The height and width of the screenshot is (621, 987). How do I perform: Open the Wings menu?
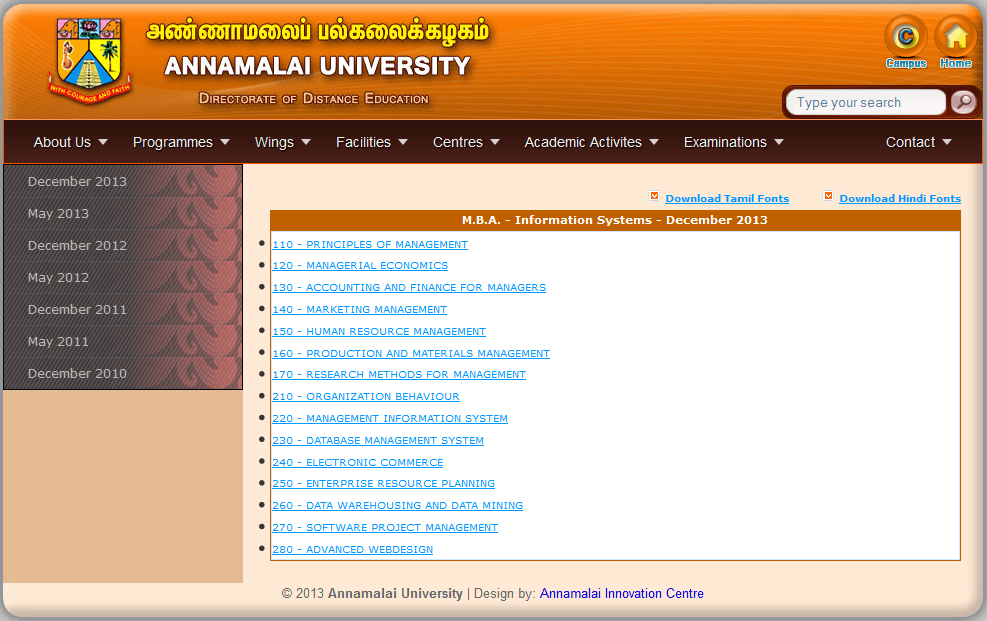pos(274,143)
